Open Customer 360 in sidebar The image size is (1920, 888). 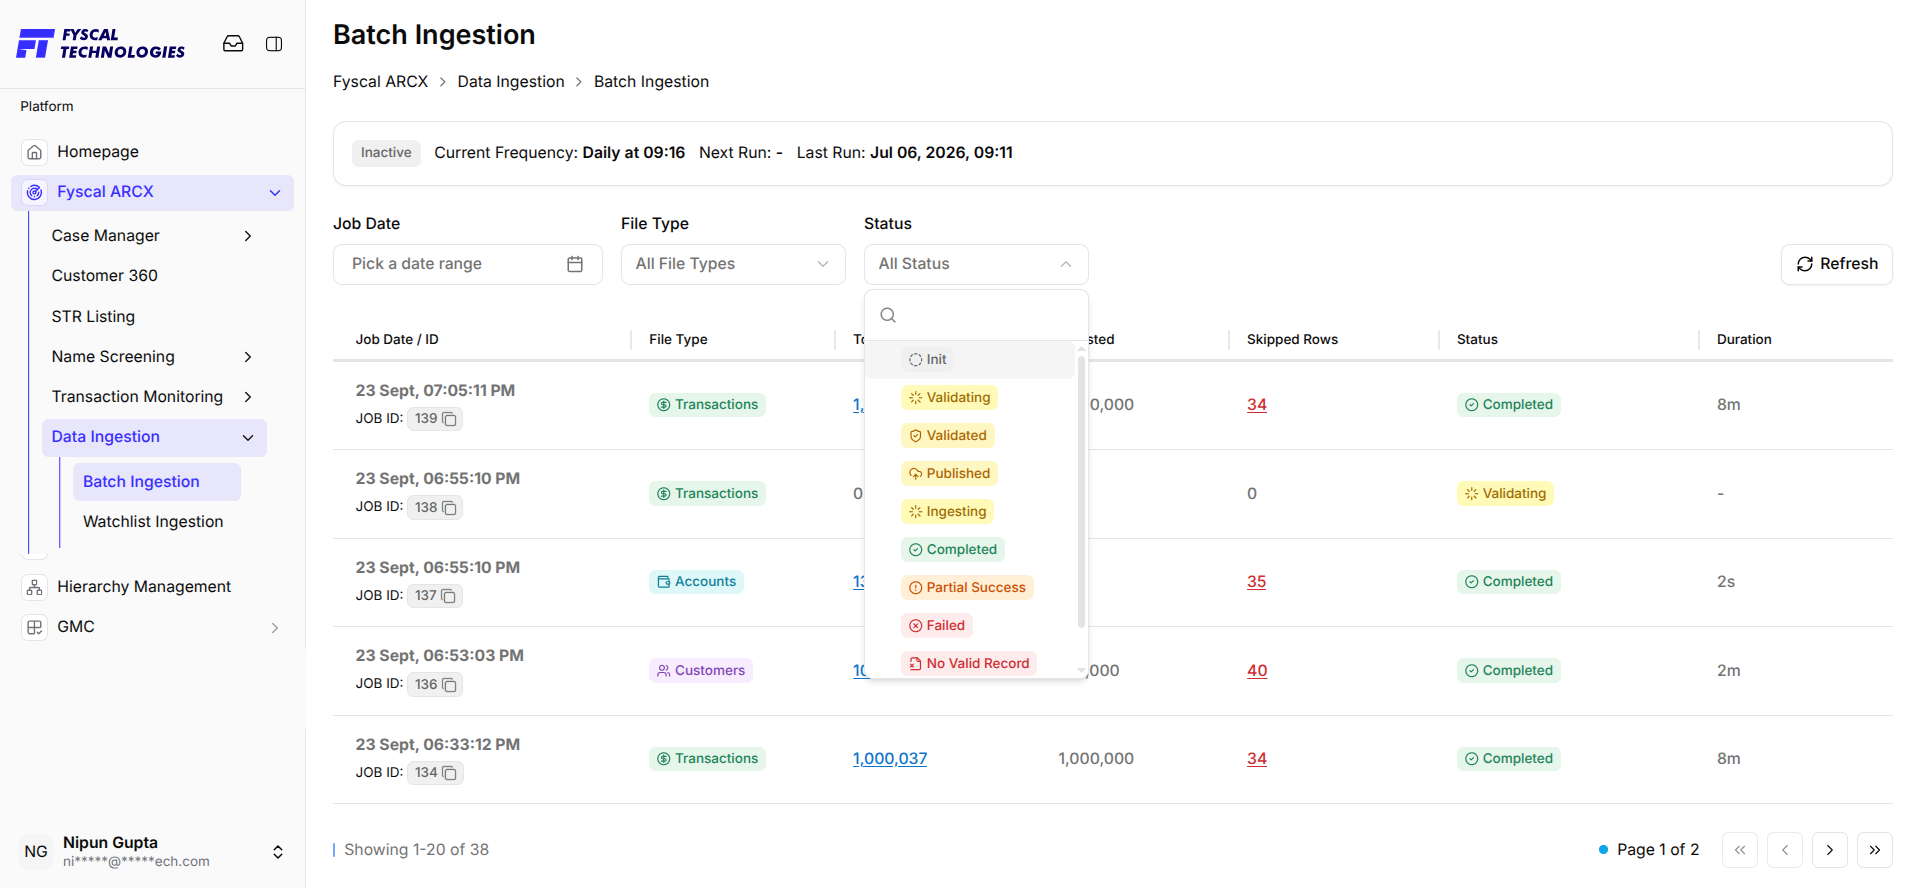tap(105, 276)
